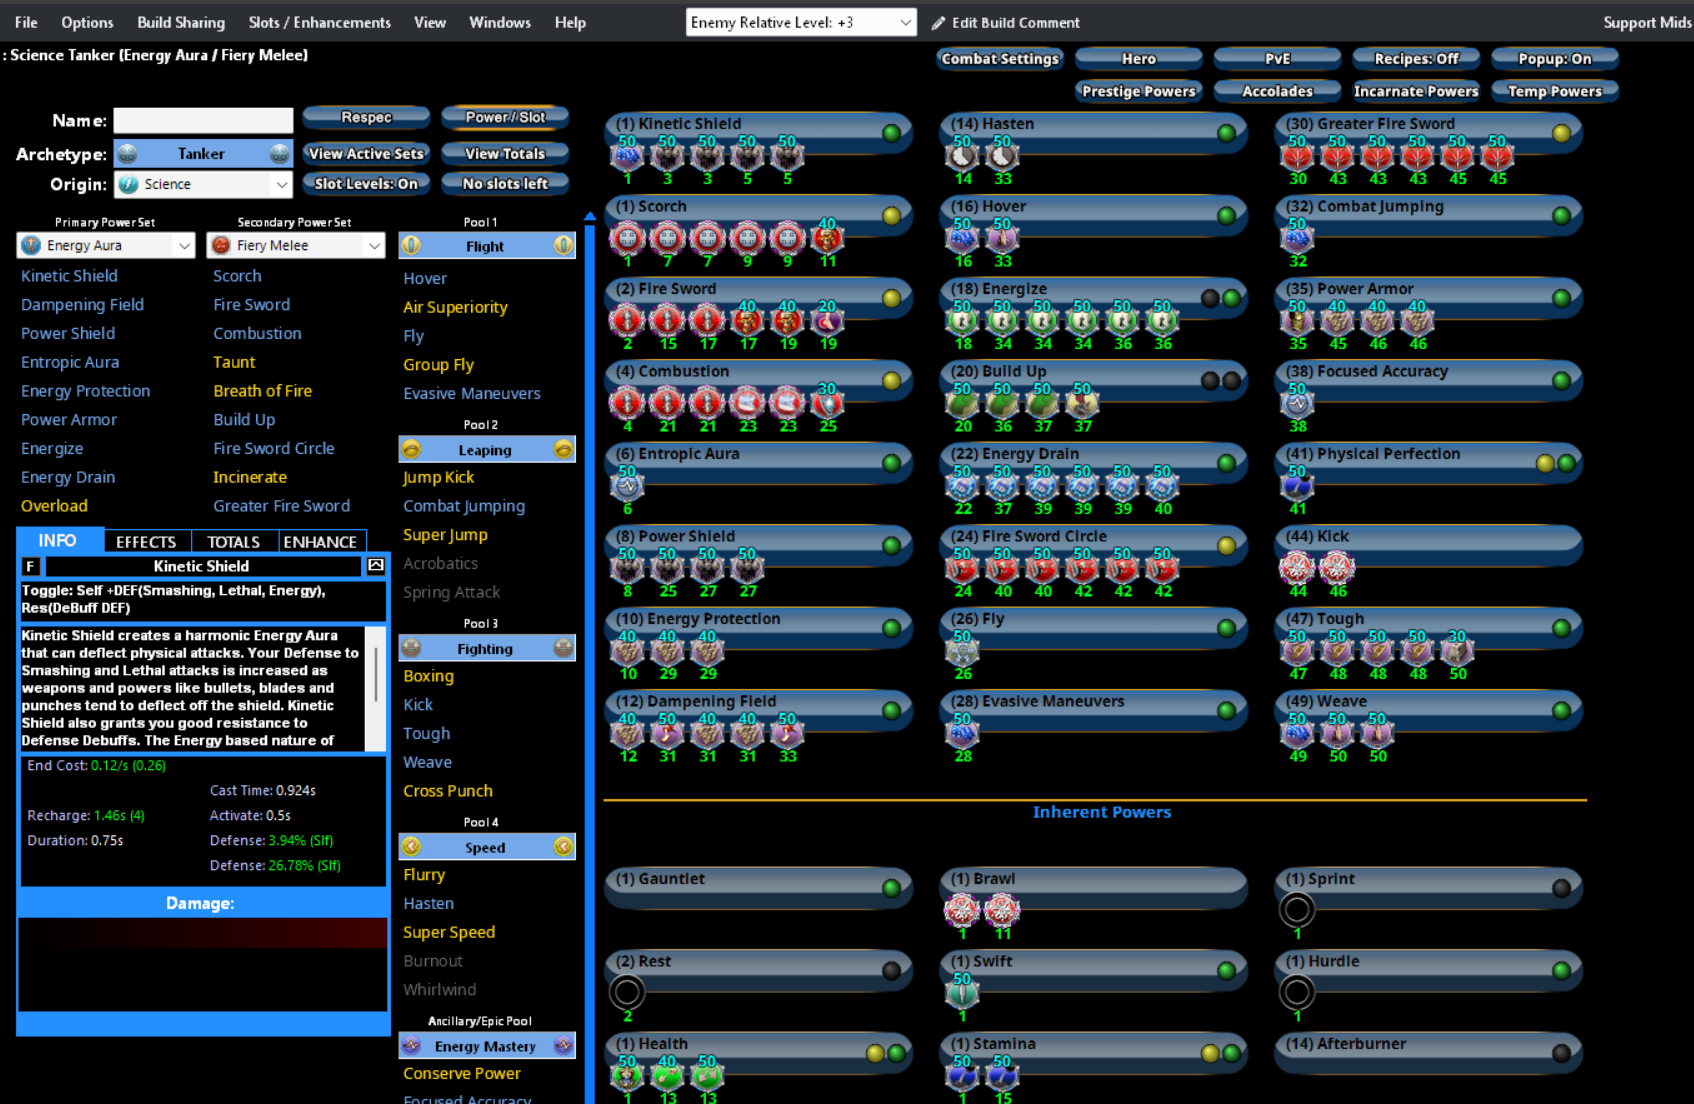This screenshot has height=1104, width=1694.
Task: Toggle the Hasten power active indicator
Action: point(1226,133)
